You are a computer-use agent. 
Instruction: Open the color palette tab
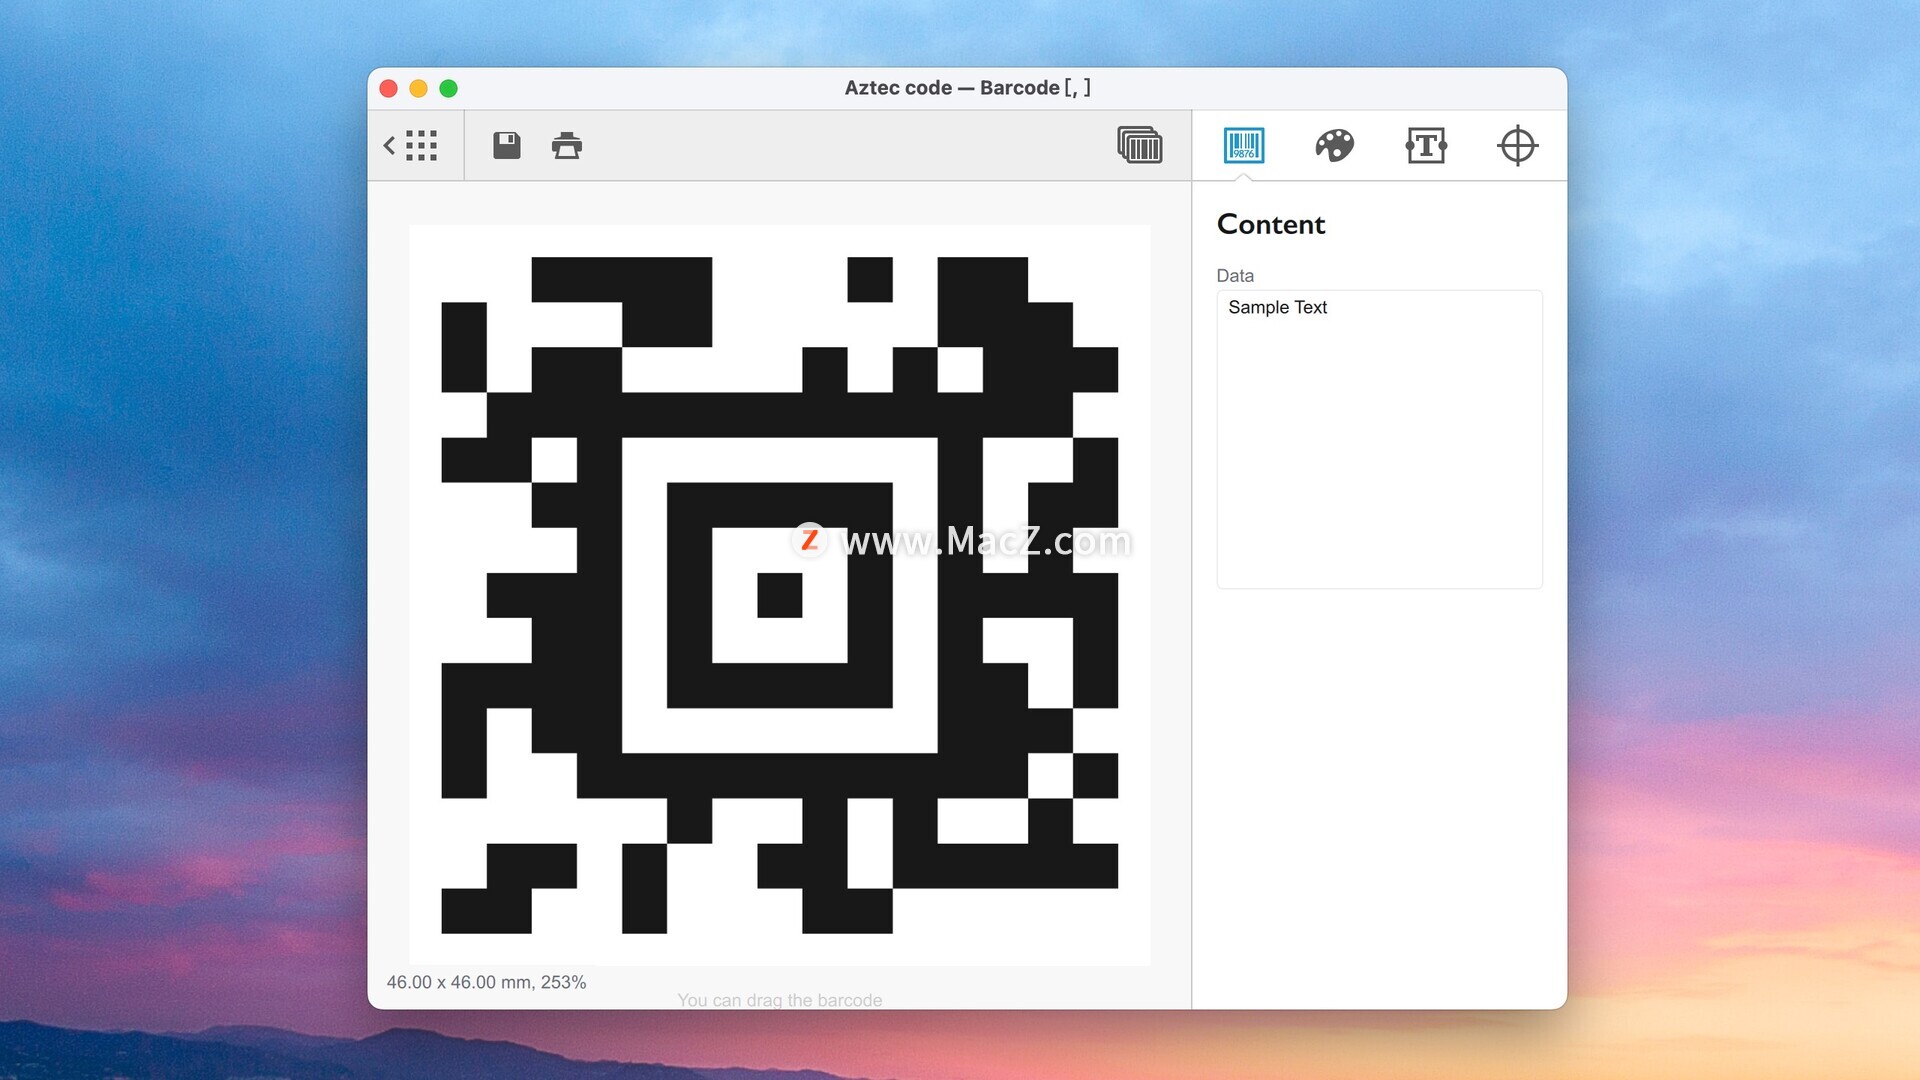1334,146
